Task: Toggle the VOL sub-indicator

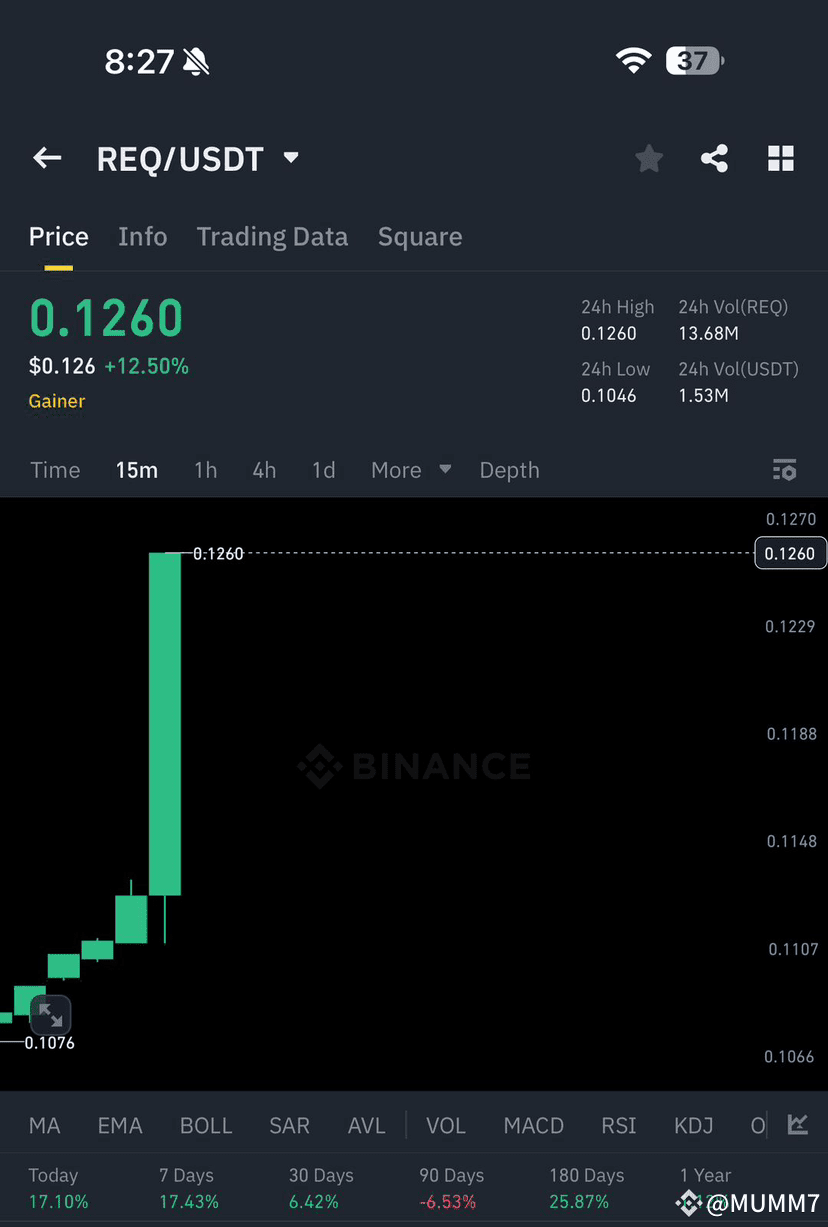Action: pos(446,1126)
